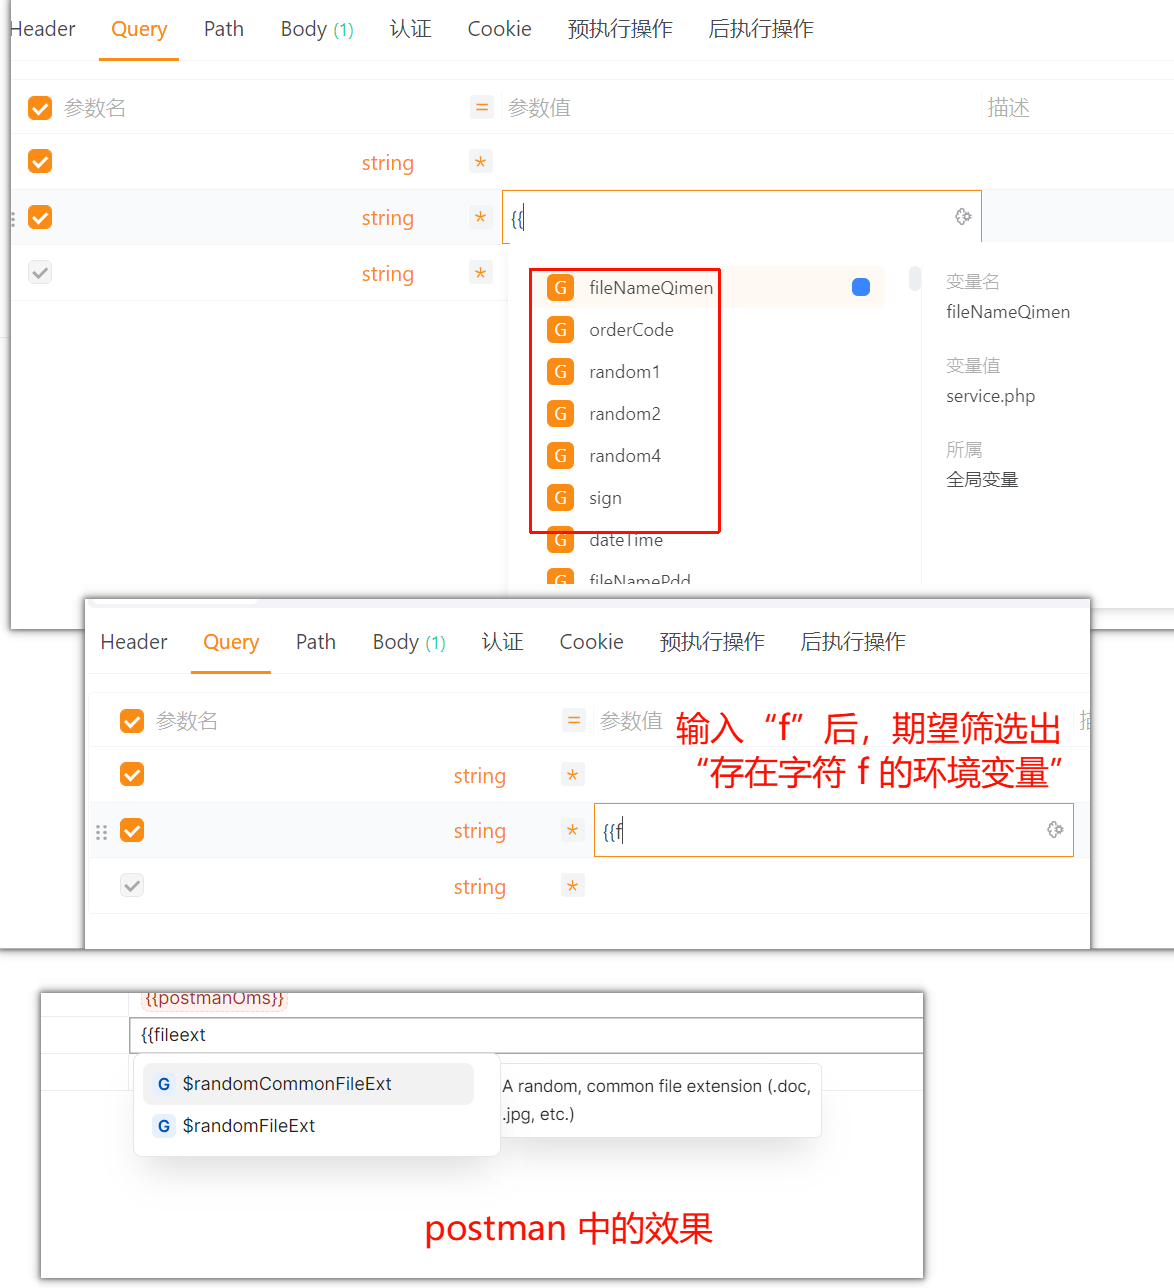Uncheck the 参数名 header checkbox
Image resolution: width=1174 pixels, height=1288 pixels.
pyautogui.click(x=40, y=107)
